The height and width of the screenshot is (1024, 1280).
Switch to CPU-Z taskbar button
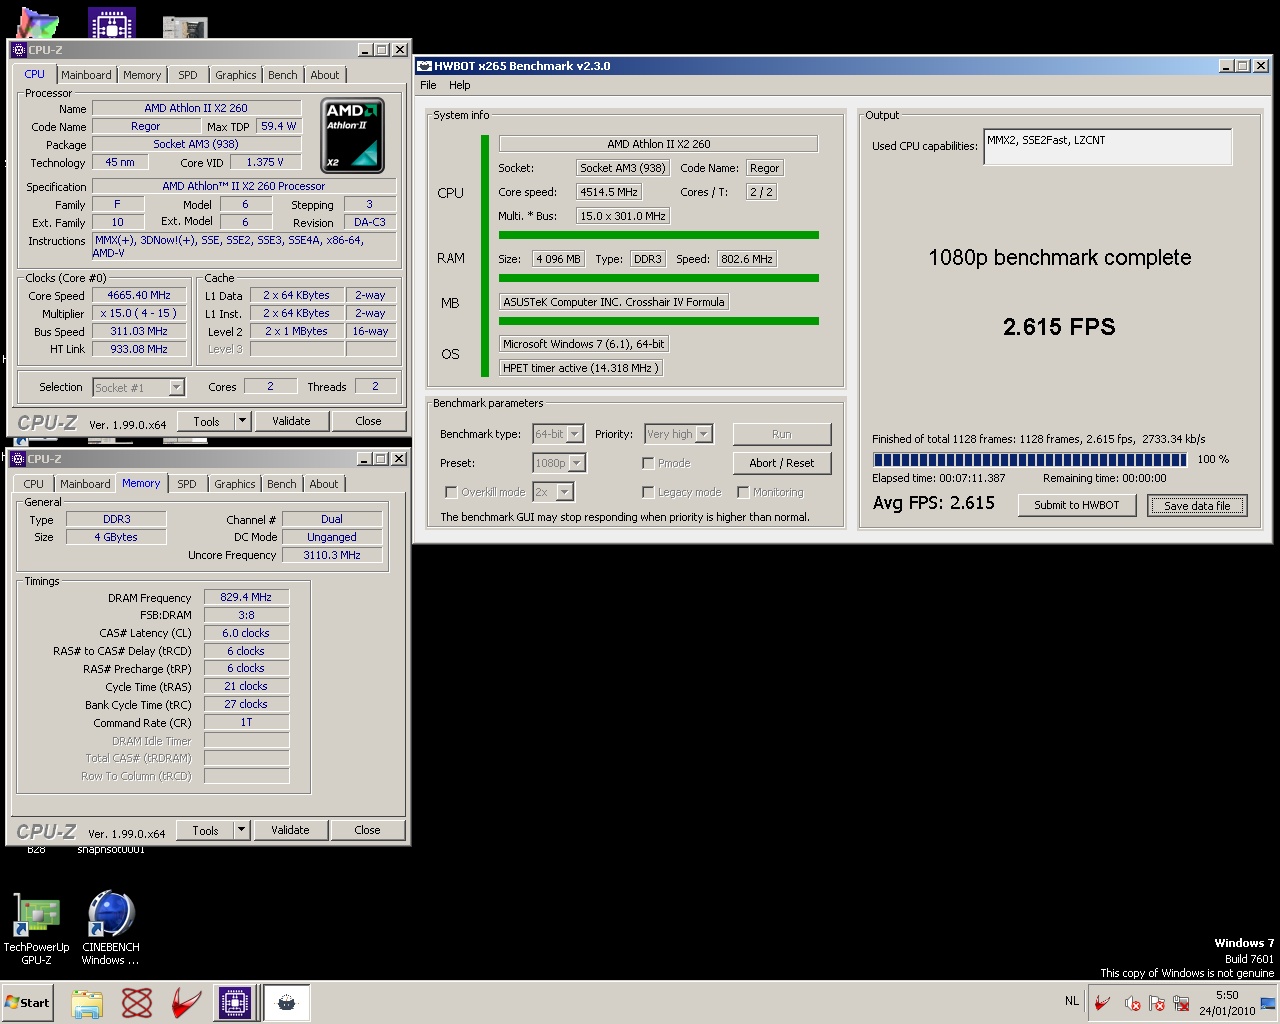pyautogui.click(x=235, y=1002)
